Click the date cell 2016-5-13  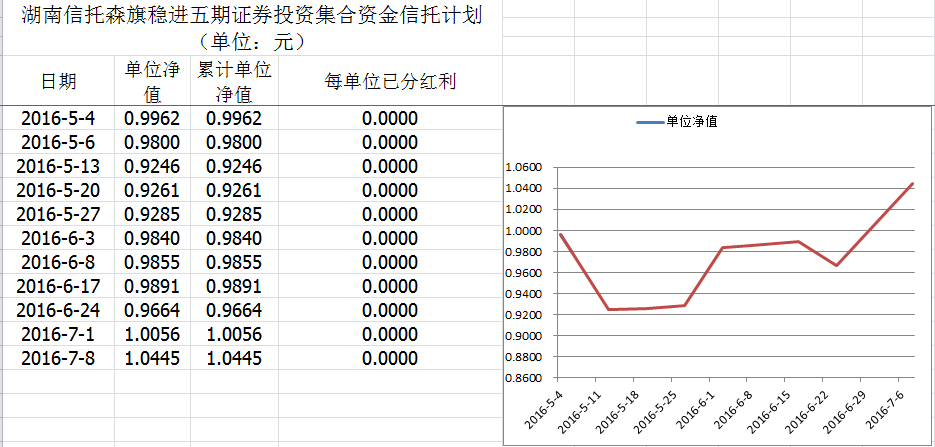pos(58,166)
